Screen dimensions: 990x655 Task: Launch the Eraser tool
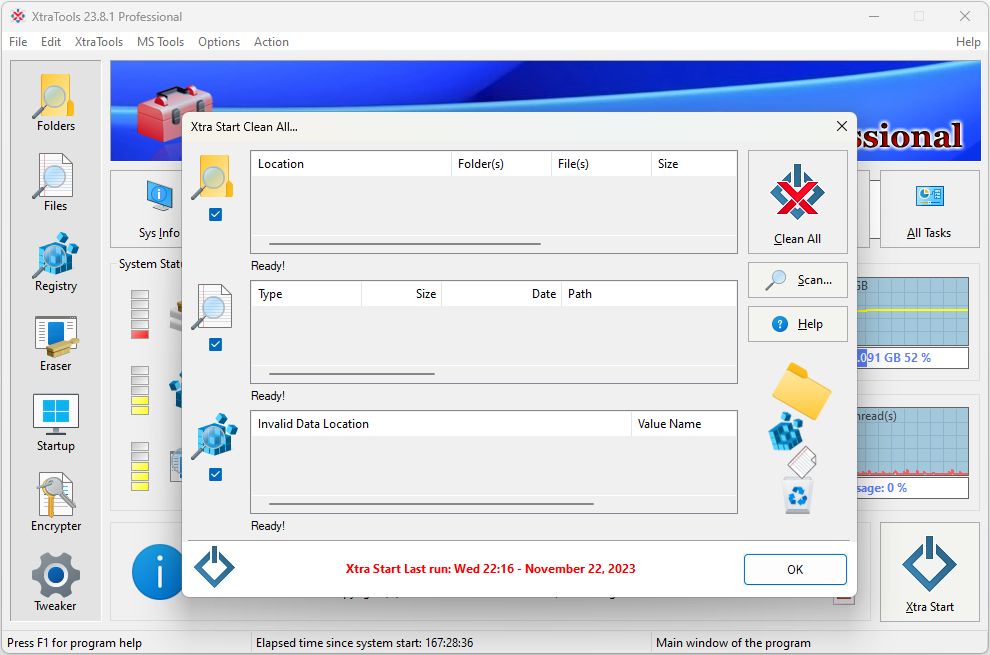[x=56, y=343]
